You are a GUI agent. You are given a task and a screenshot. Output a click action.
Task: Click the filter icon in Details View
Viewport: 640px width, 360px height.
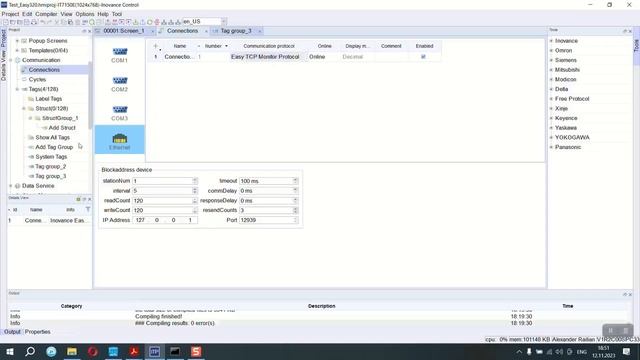pyautogui.click(x=88, y=209)
